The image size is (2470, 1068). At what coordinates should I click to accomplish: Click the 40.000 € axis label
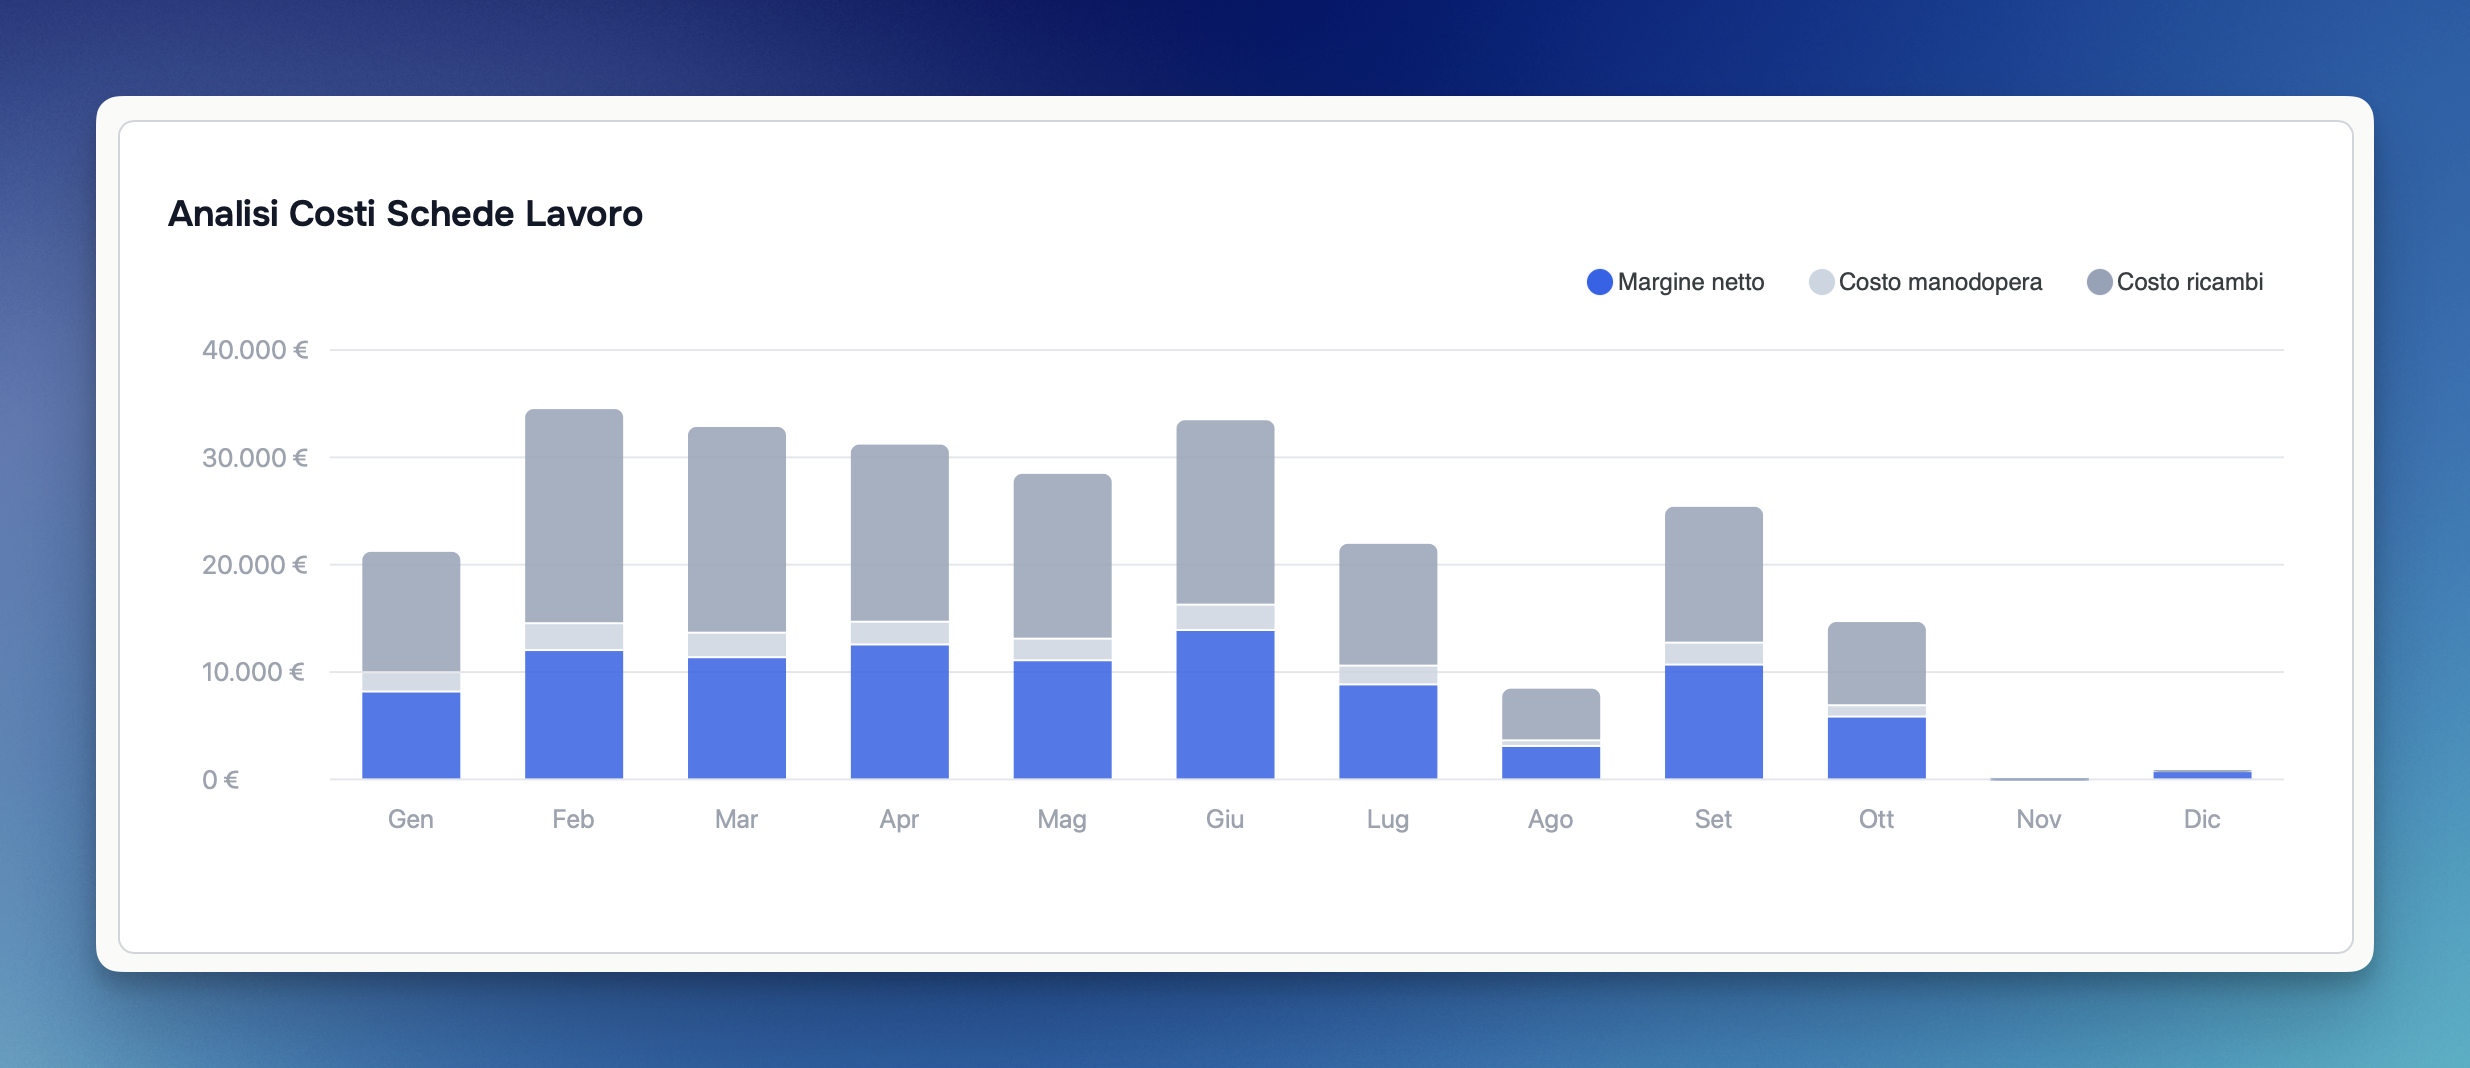[255, 350]
